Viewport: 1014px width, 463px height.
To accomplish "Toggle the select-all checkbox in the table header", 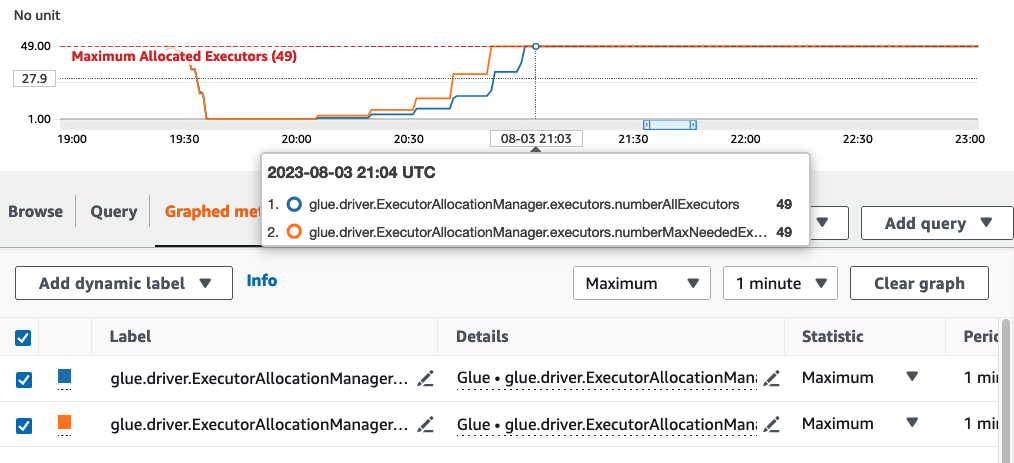I will [x=23, y=338].
